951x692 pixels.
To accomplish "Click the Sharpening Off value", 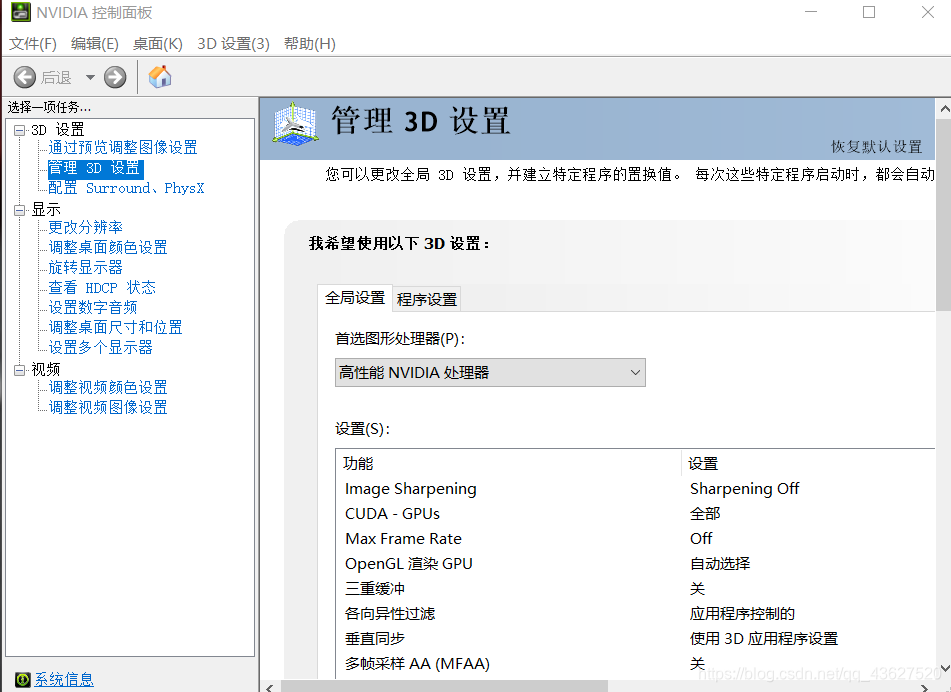I will point(744,489).
